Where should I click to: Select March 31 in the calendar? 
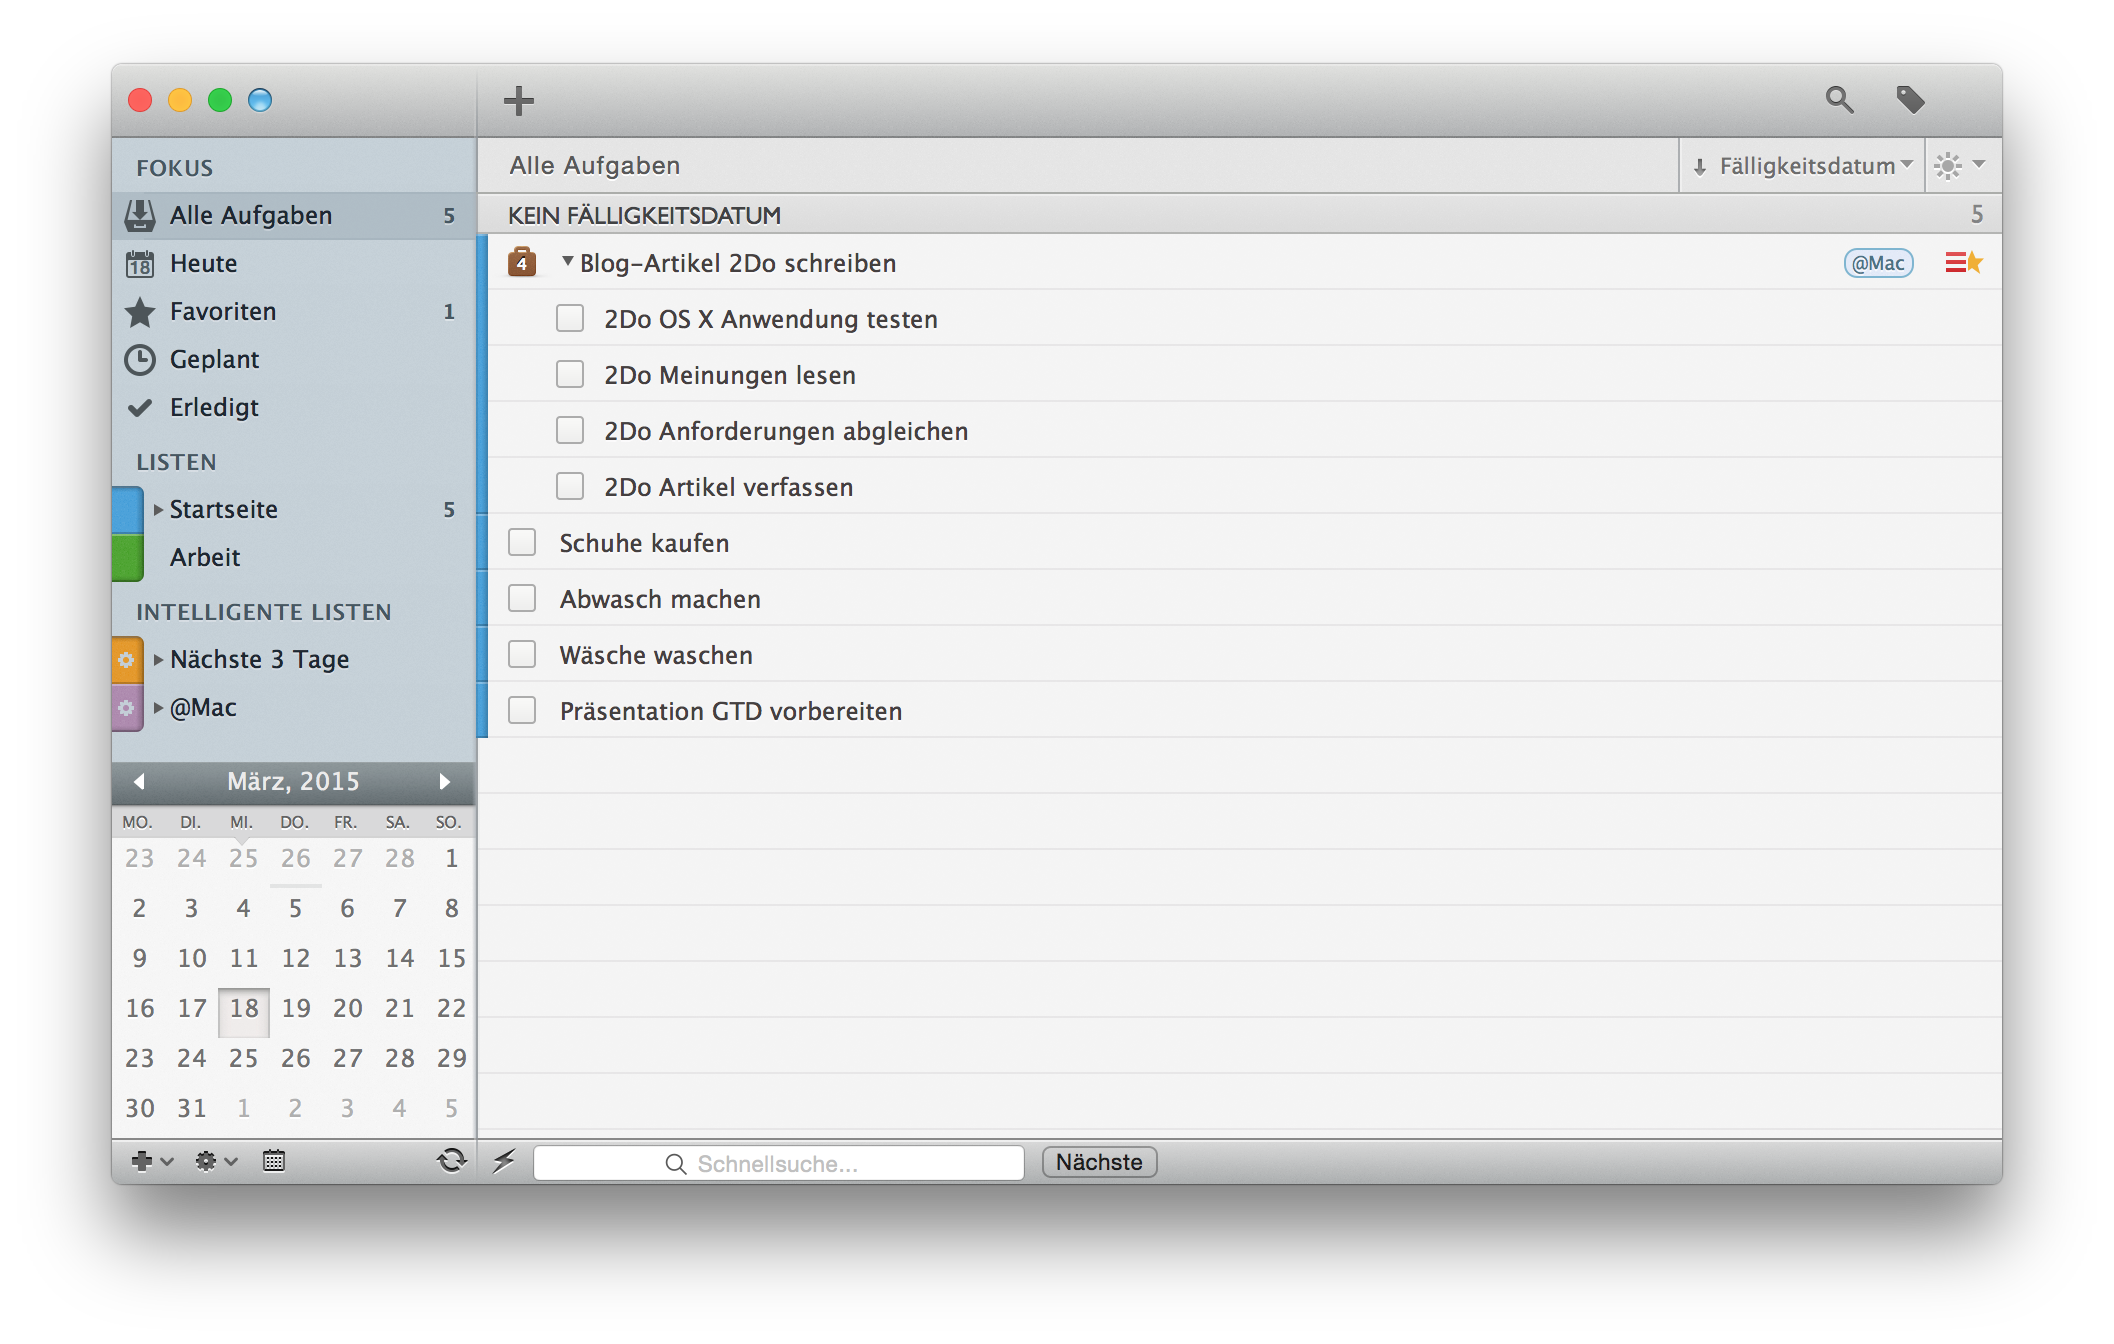(192, 1108)
